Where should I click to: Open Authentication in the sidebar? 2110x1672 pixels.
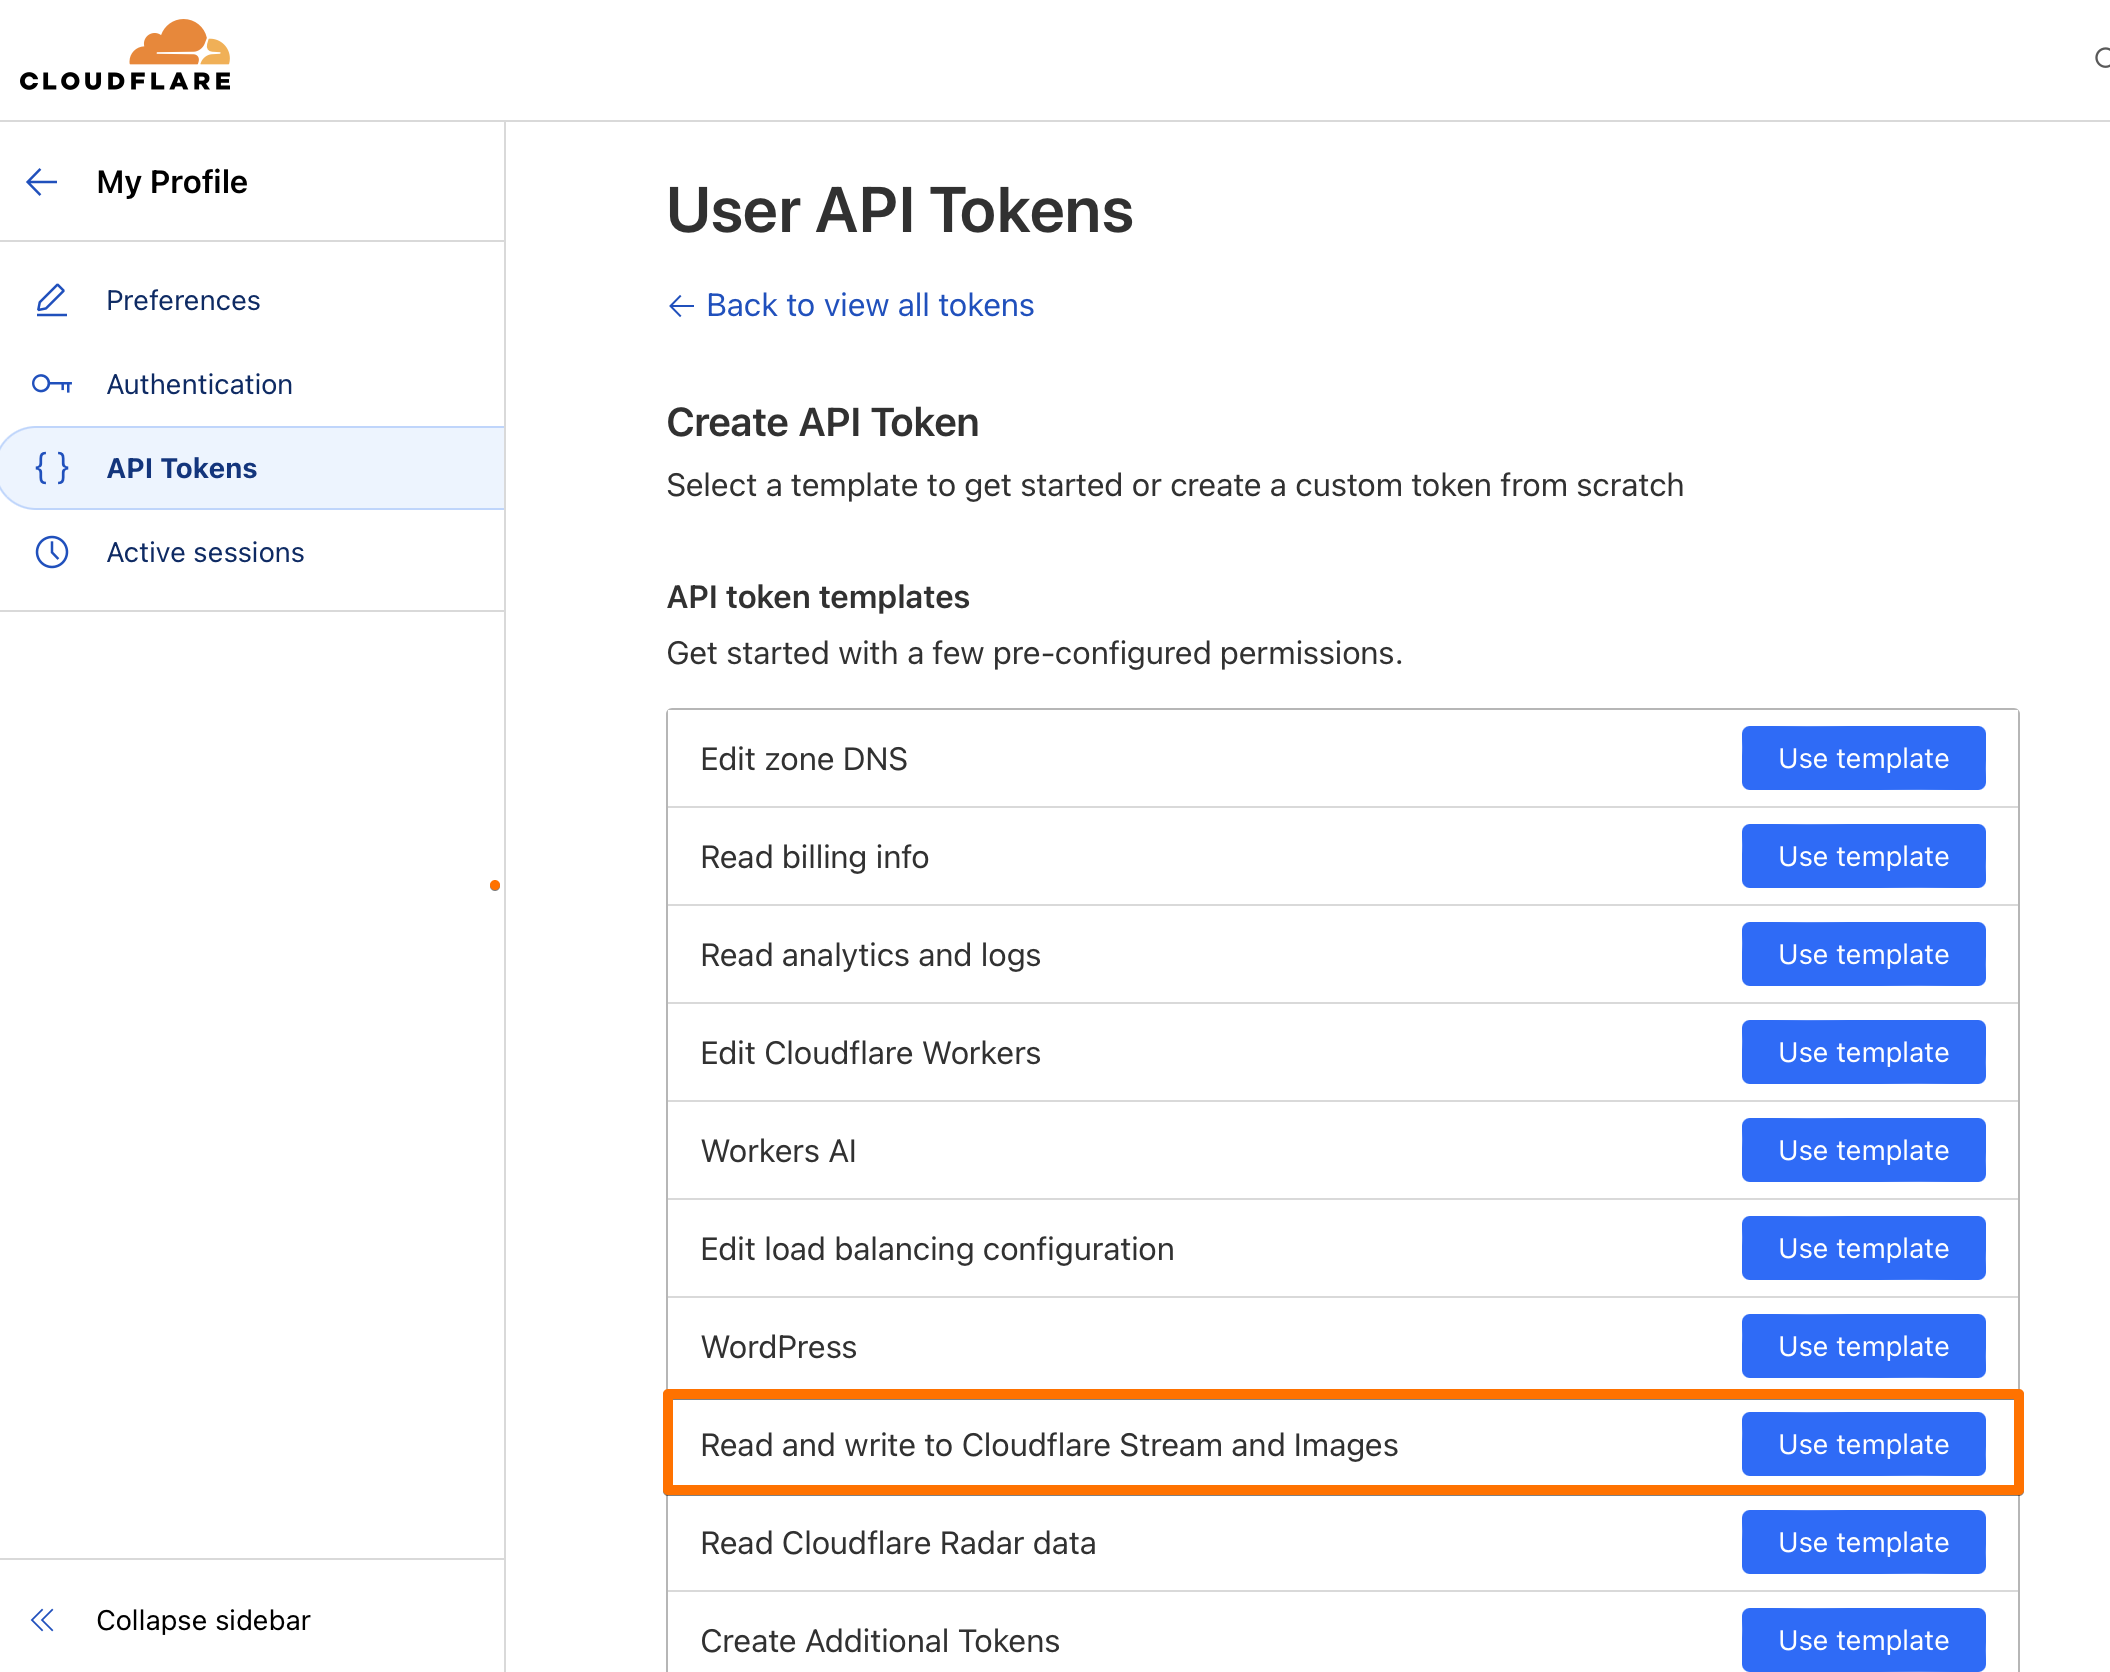[199, 384]
